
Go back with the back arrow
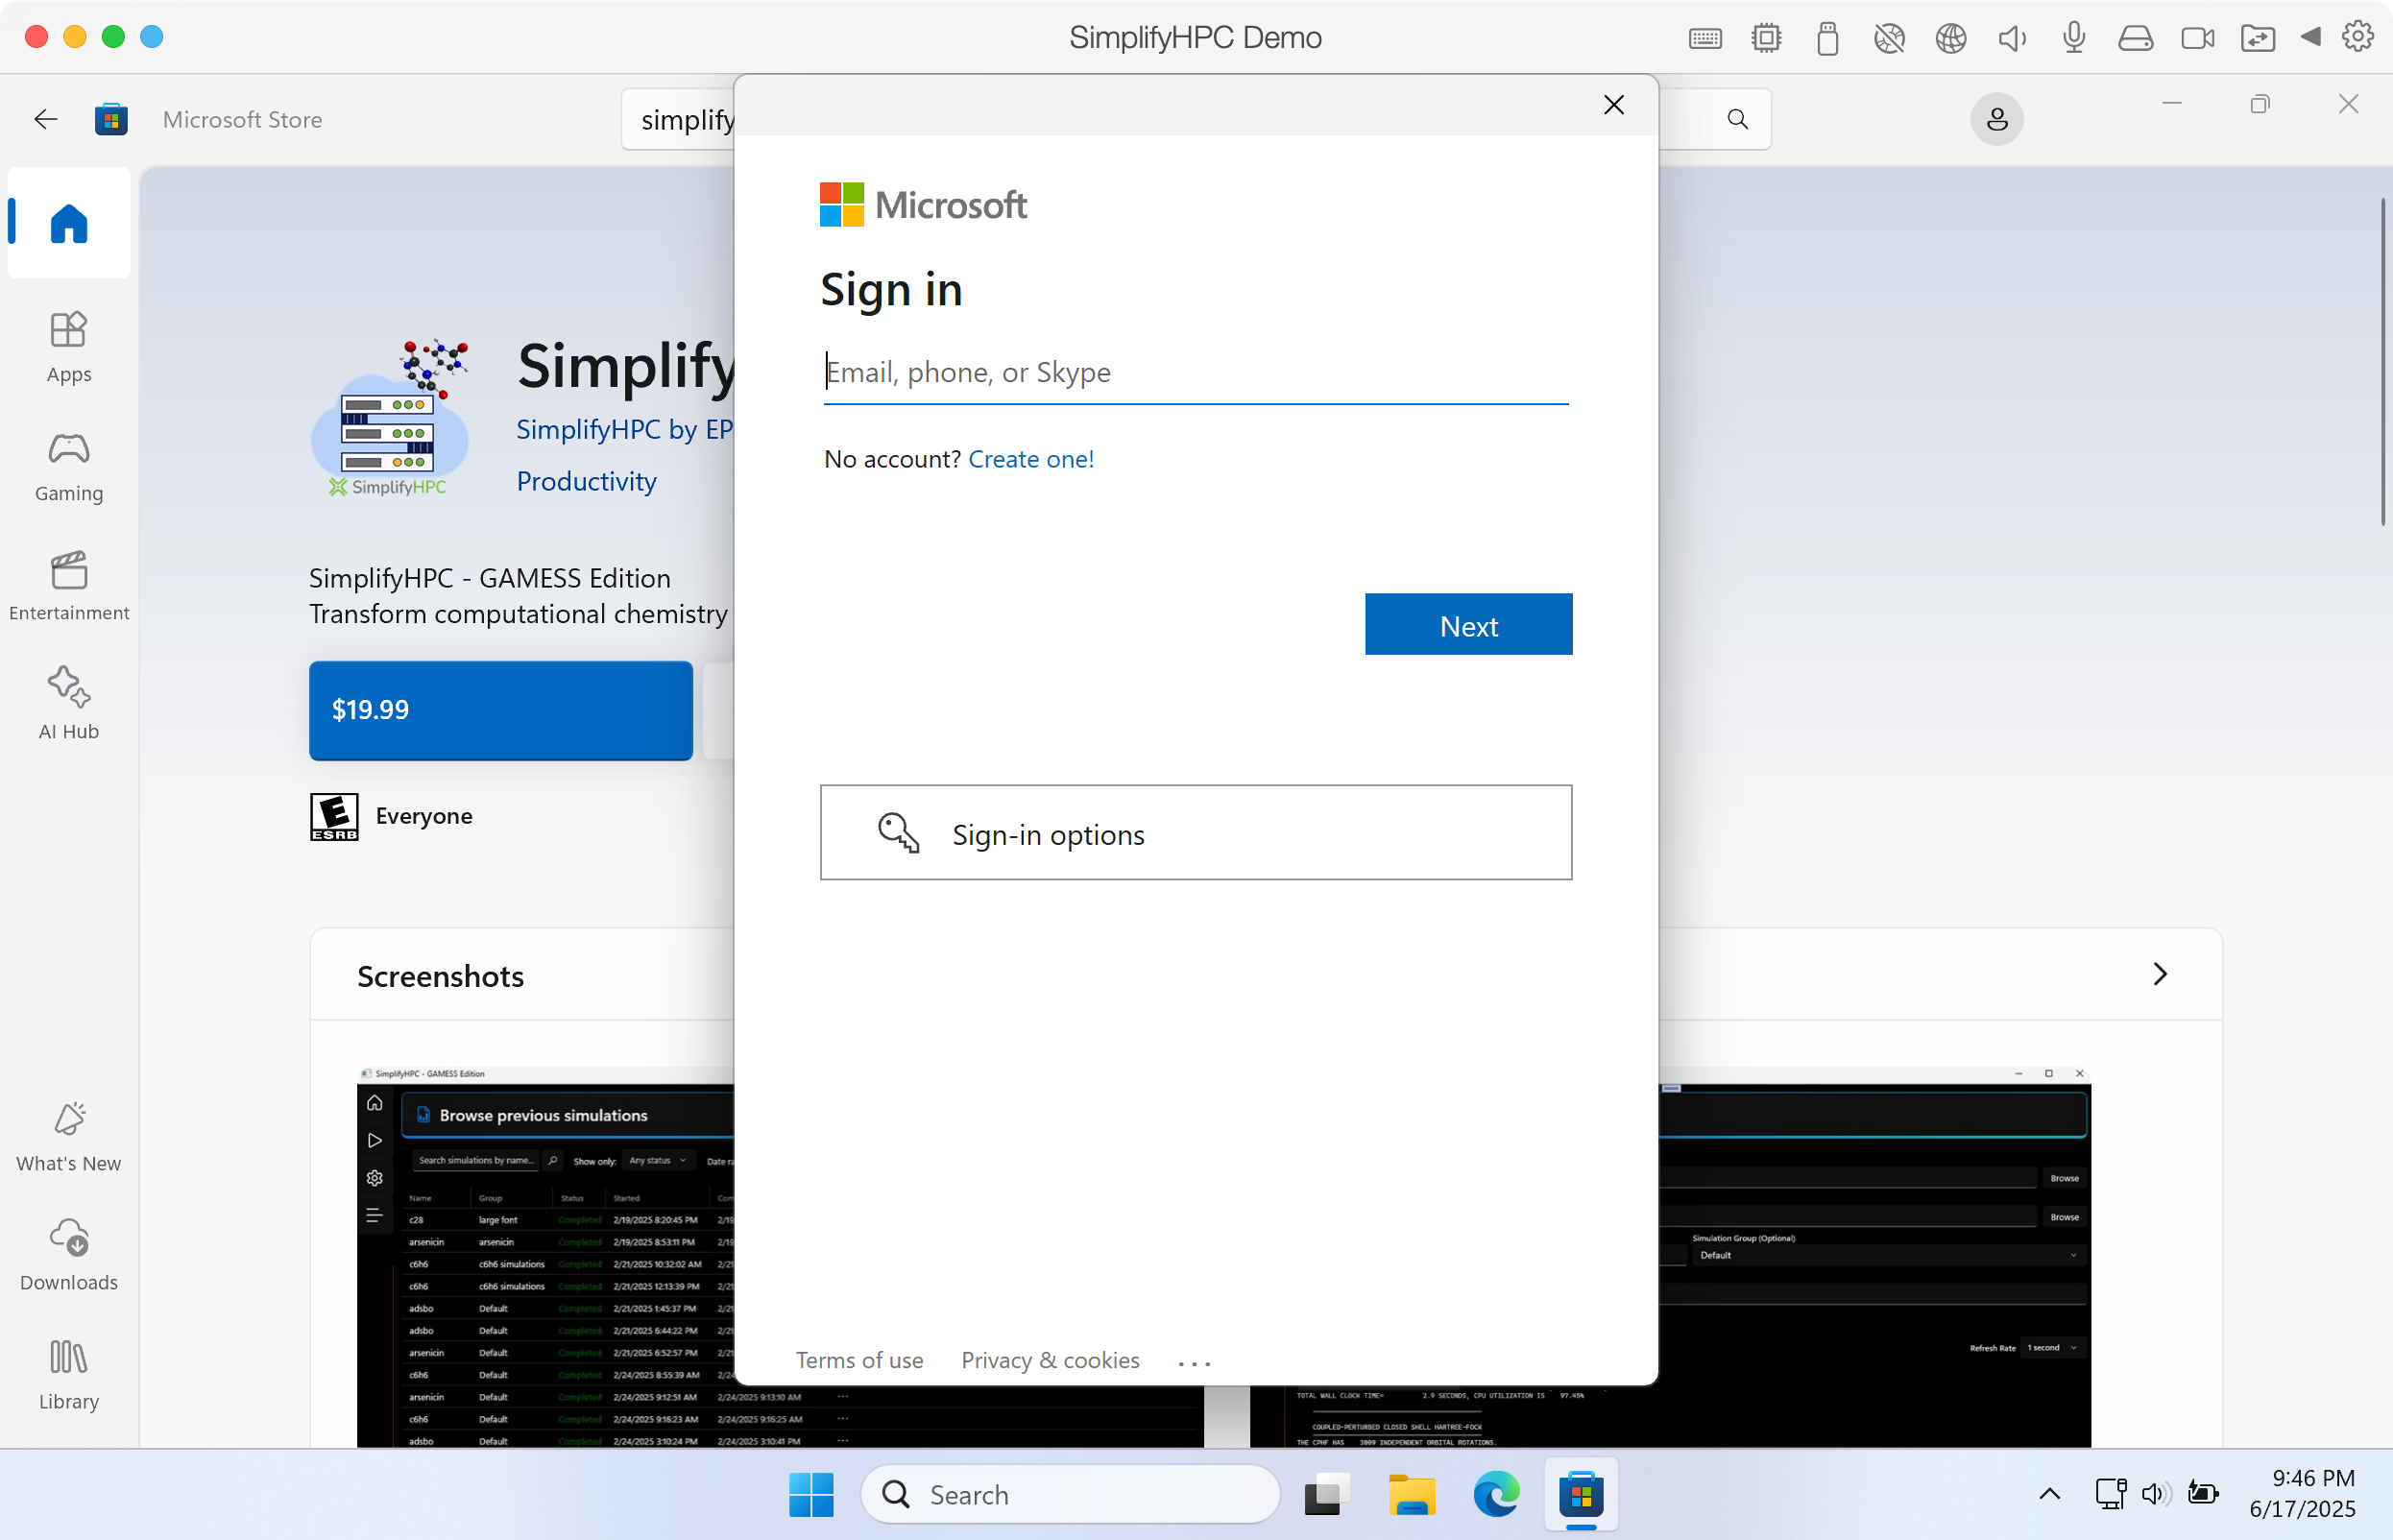click(45, 120)
